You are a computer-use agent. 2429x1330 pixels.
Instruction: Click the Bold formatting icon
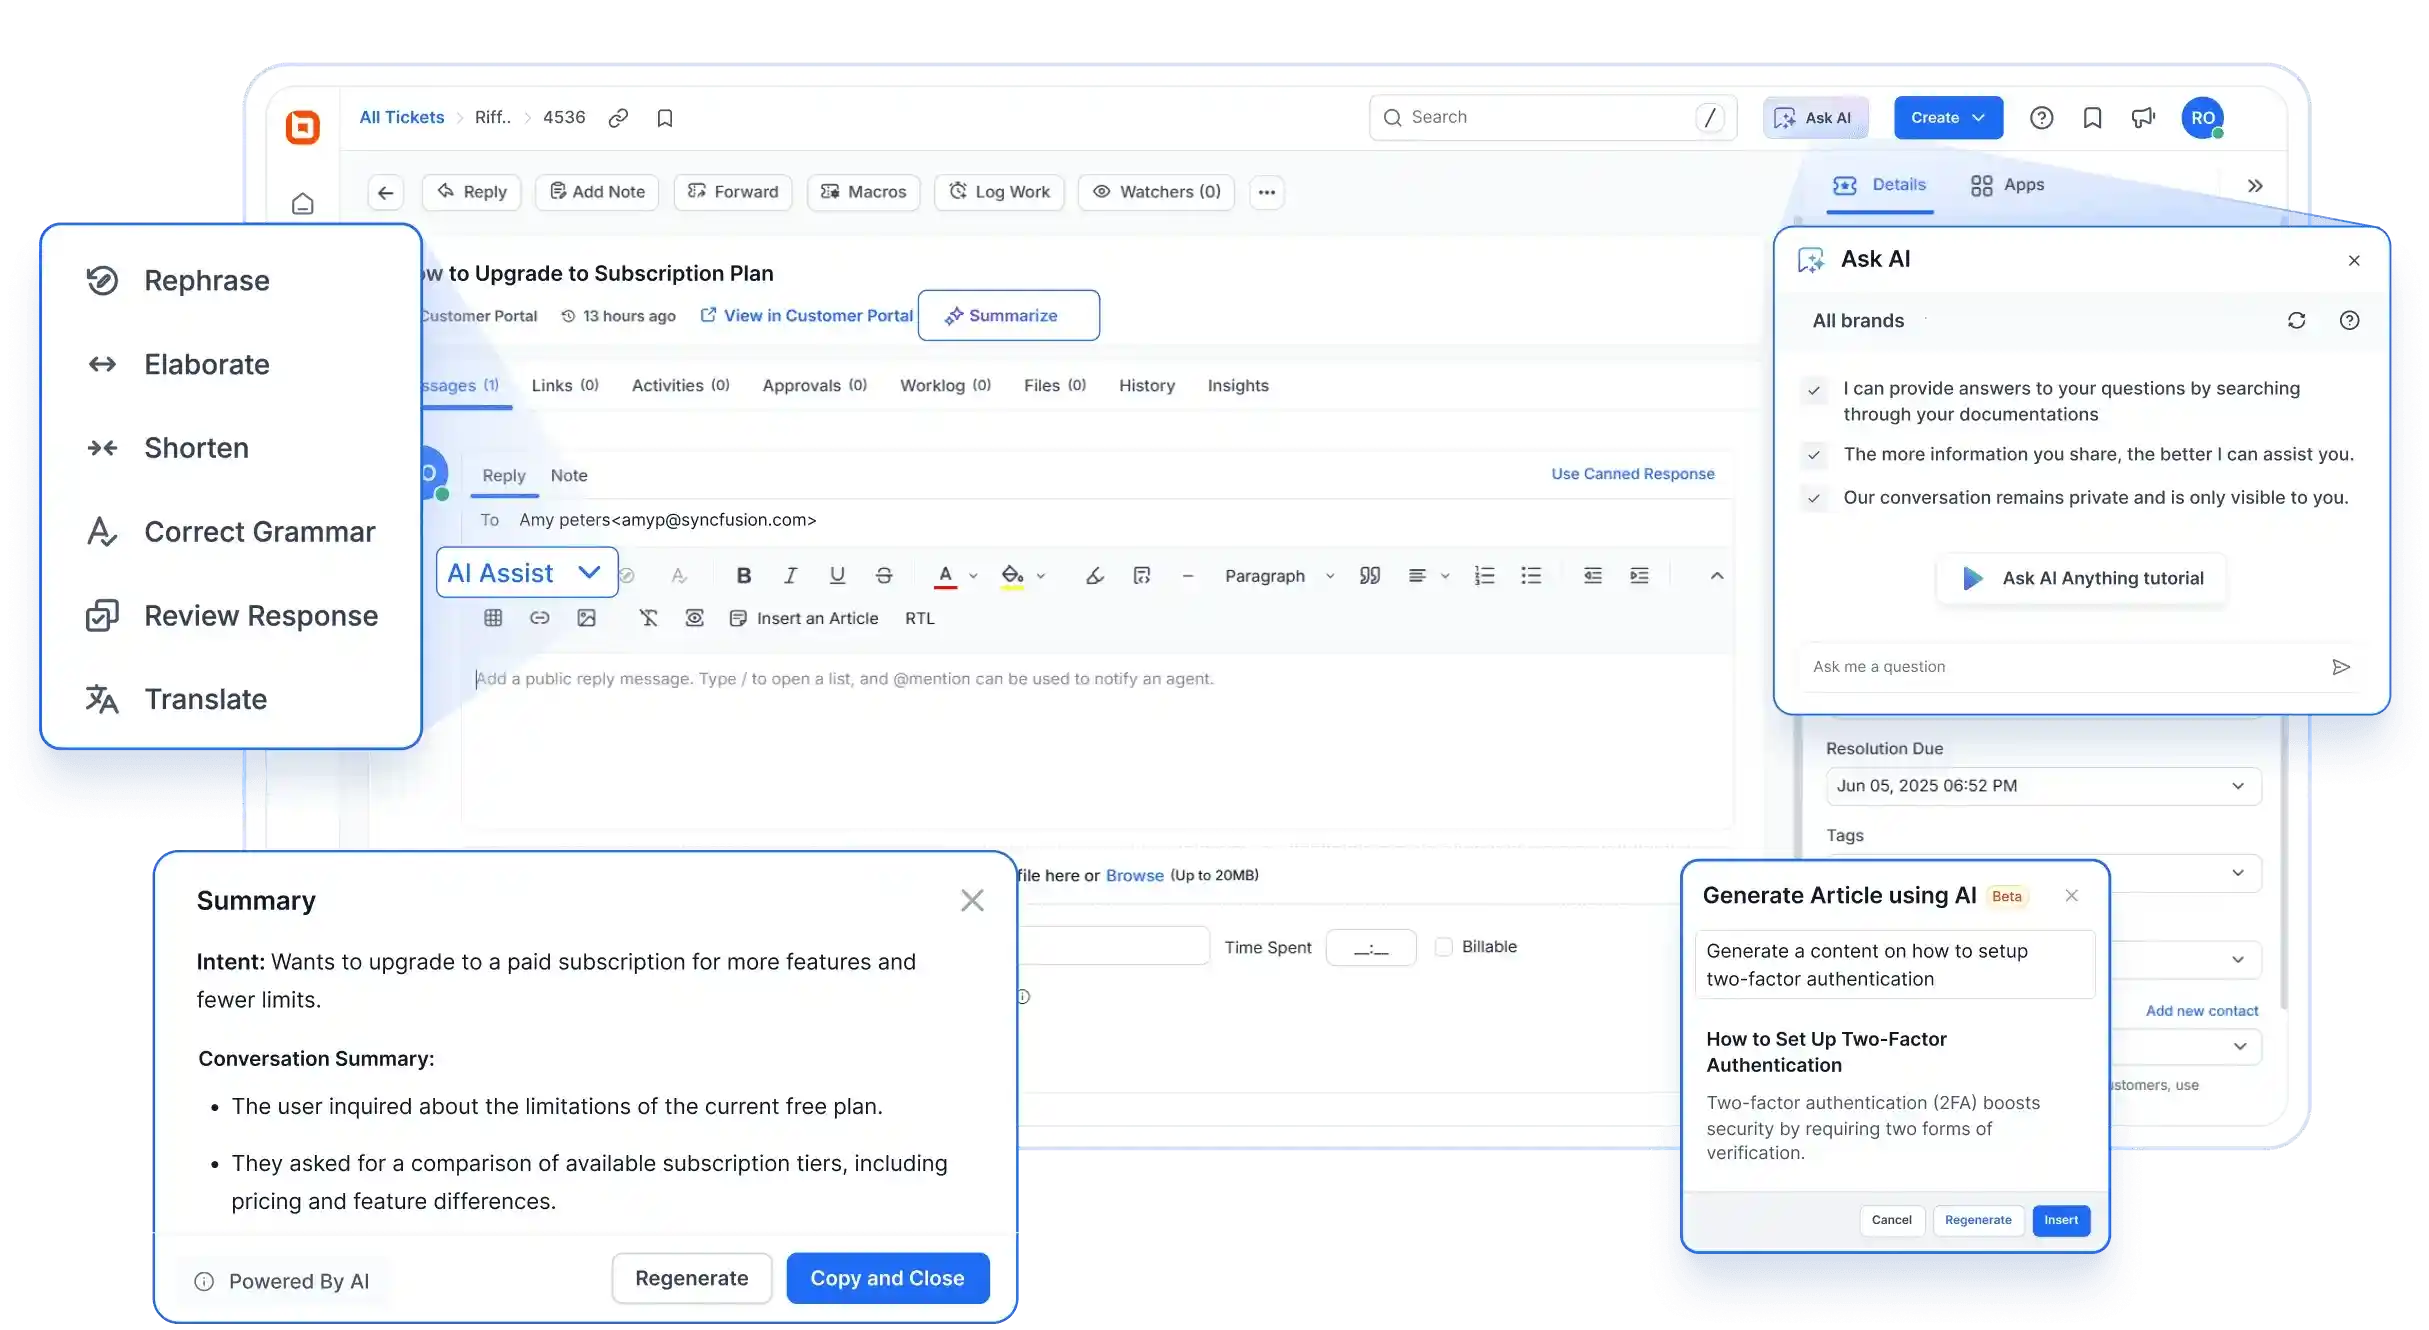point(743,576)
